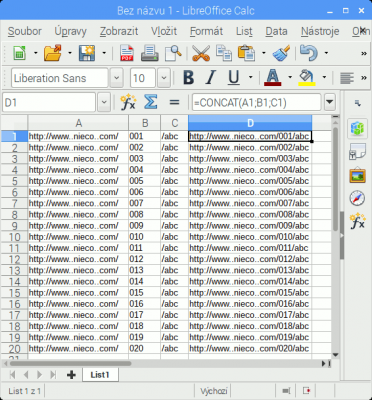This screenshot has width=372, height=400.
Task: Toggle Italic formatting
Action: [x=211, y=78]
